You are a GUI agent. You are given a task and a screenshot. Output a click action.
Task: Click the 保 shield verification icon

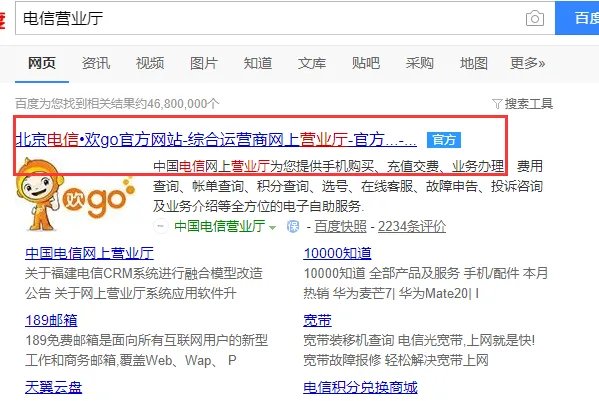pyautogui.click(x=293, y=226)
